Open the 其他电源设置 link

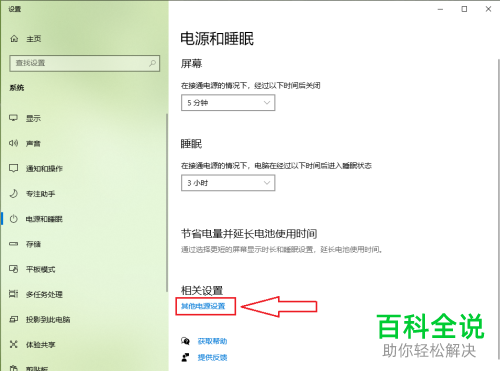click(203, 306)
